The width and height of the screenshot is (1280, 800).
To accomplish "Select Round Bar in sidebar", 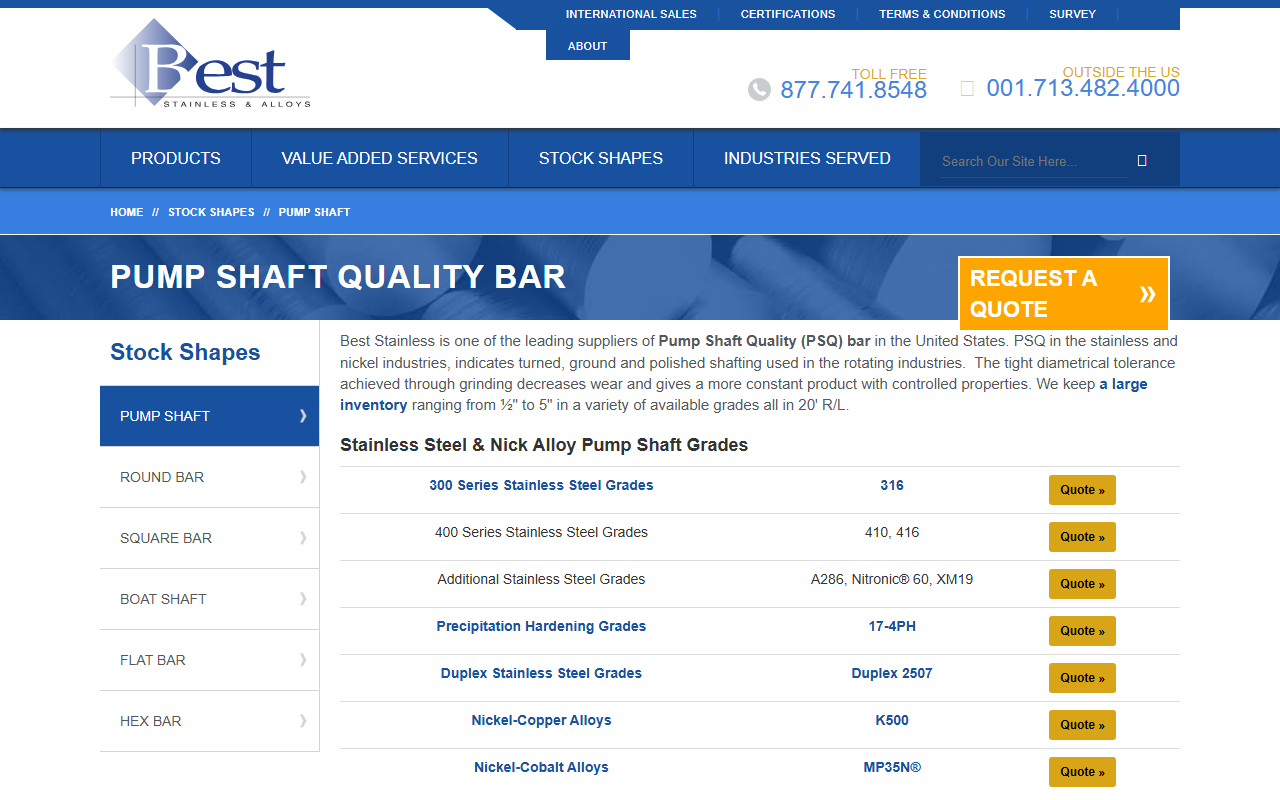I will click(x=209, y=477).
